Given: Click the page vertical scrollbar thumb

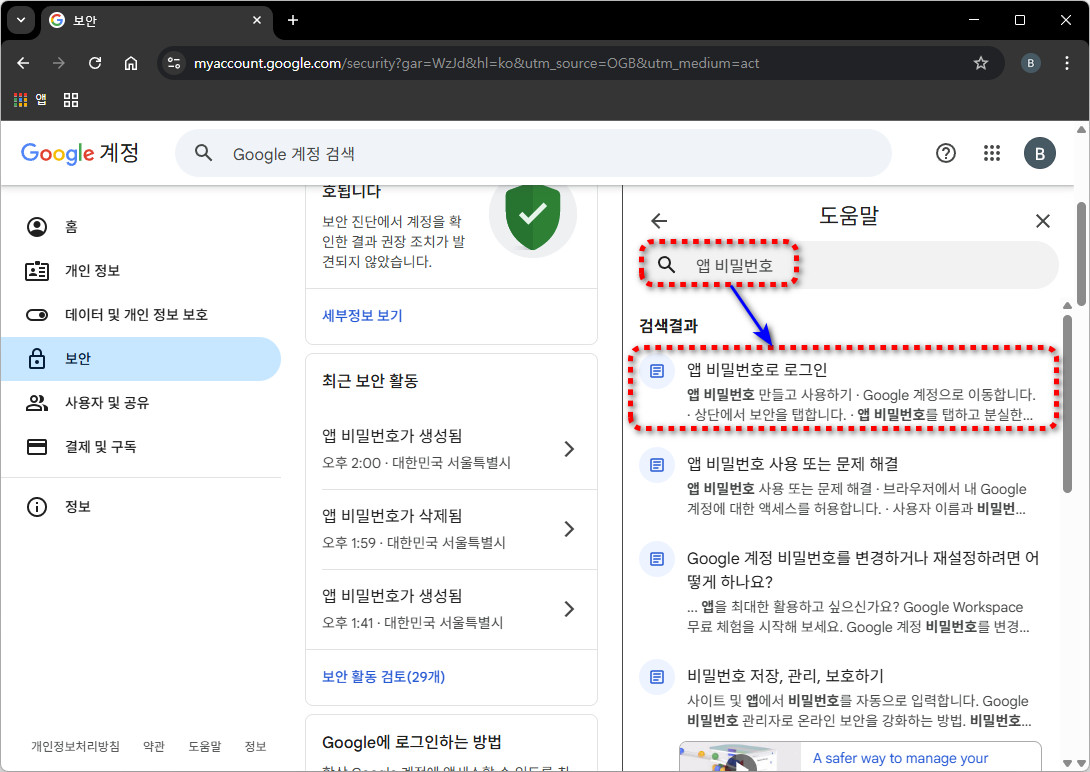Looking at the screenshot, I should (1081, 254).
